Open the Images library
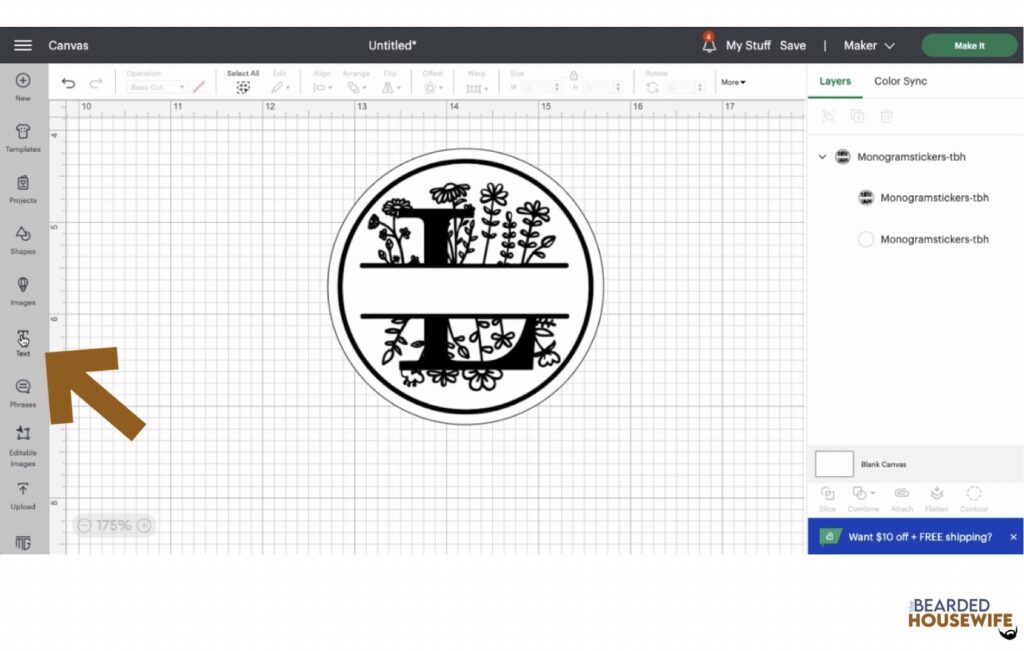 (x=23, y=287)
